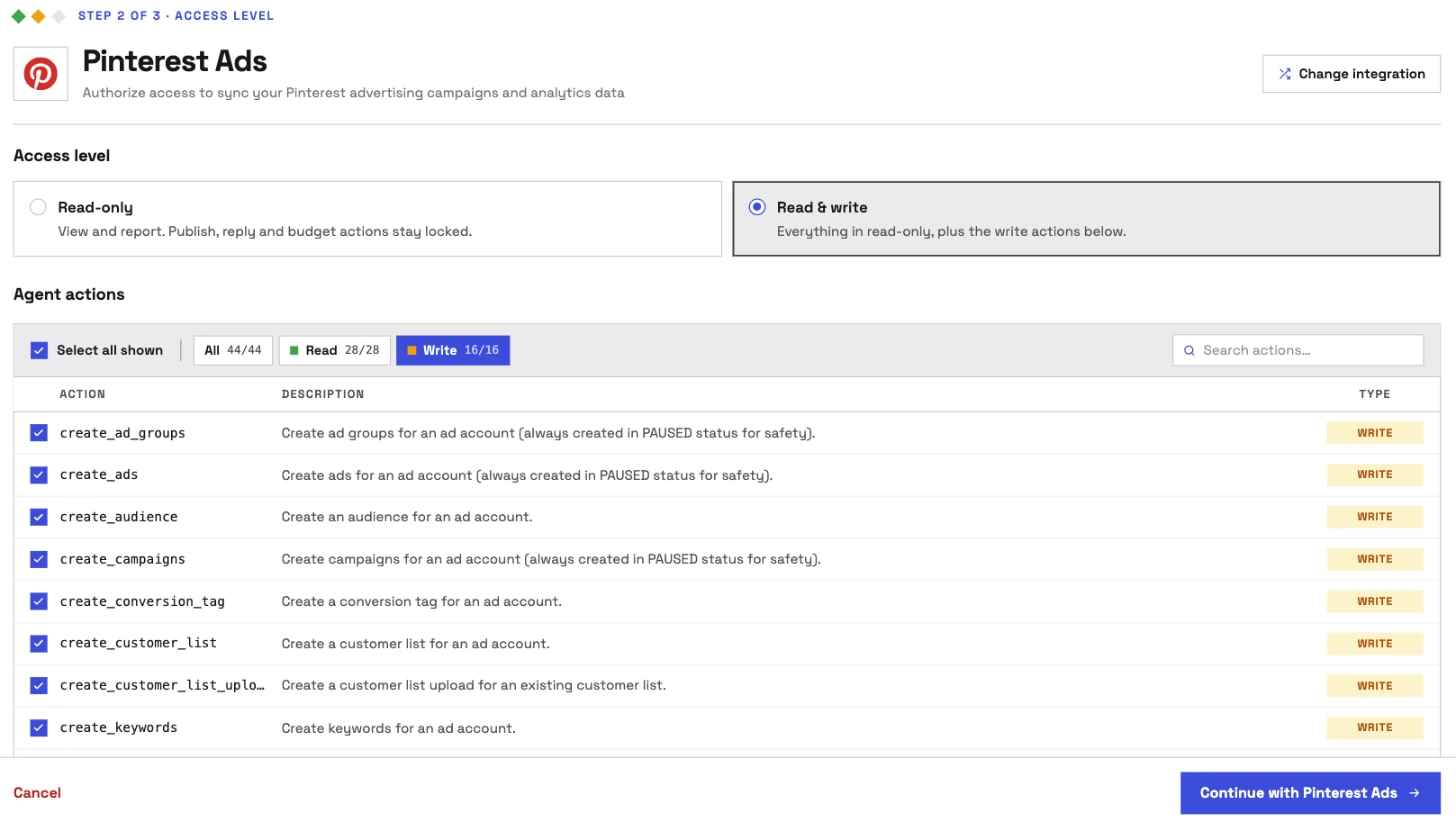Focus the Search actions field
The image size is (1456, 822).
click(1298, 351)
